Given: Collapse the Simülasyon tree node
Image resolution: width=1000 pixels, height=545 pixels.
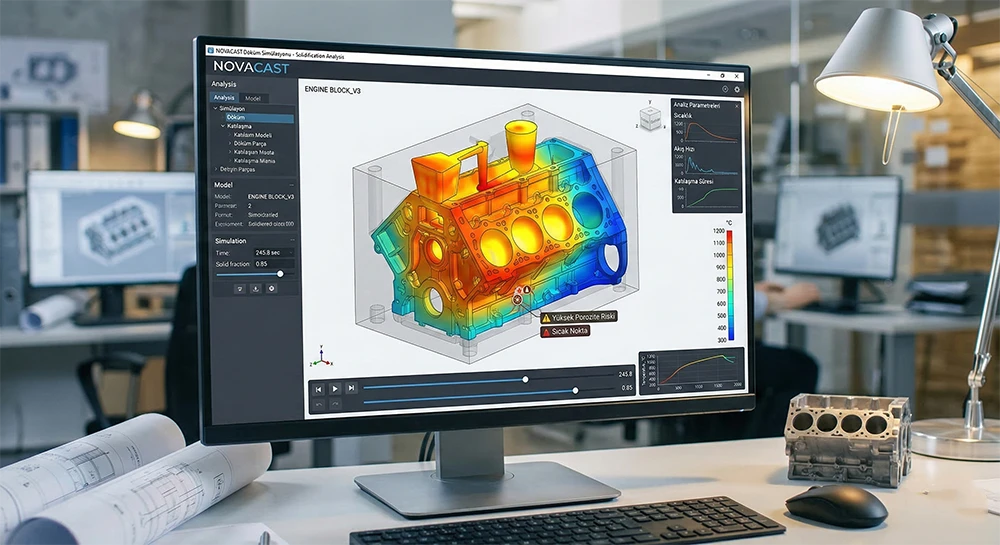Looking at the screenshot, I should 216,108.
